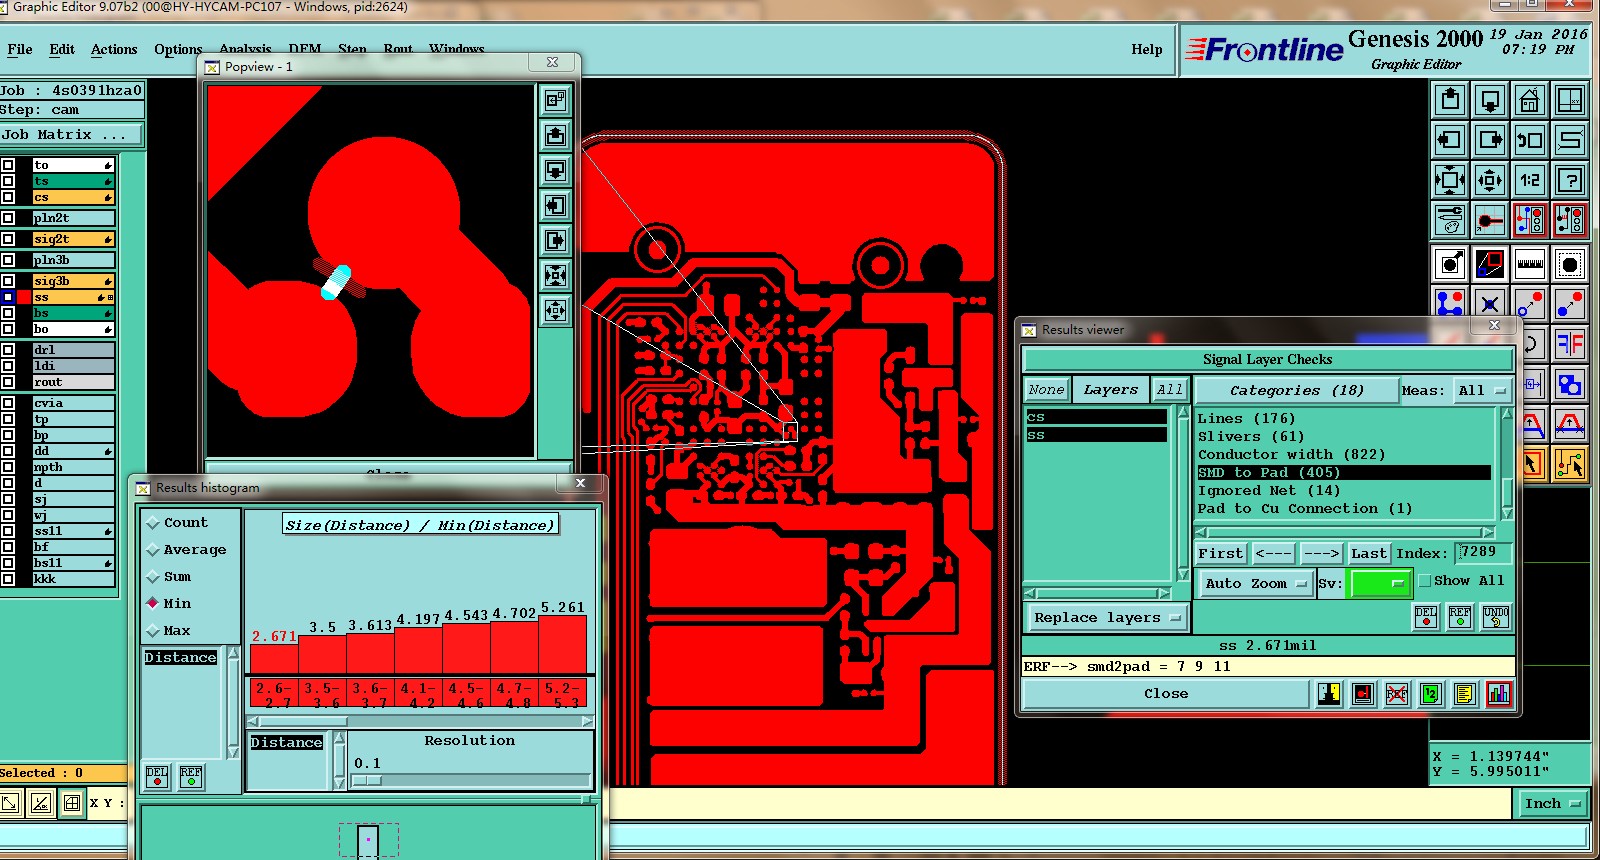Click the pan right arrow icon
Image resolution: width=1600 pixels, height=860 pixels.
1490,140
